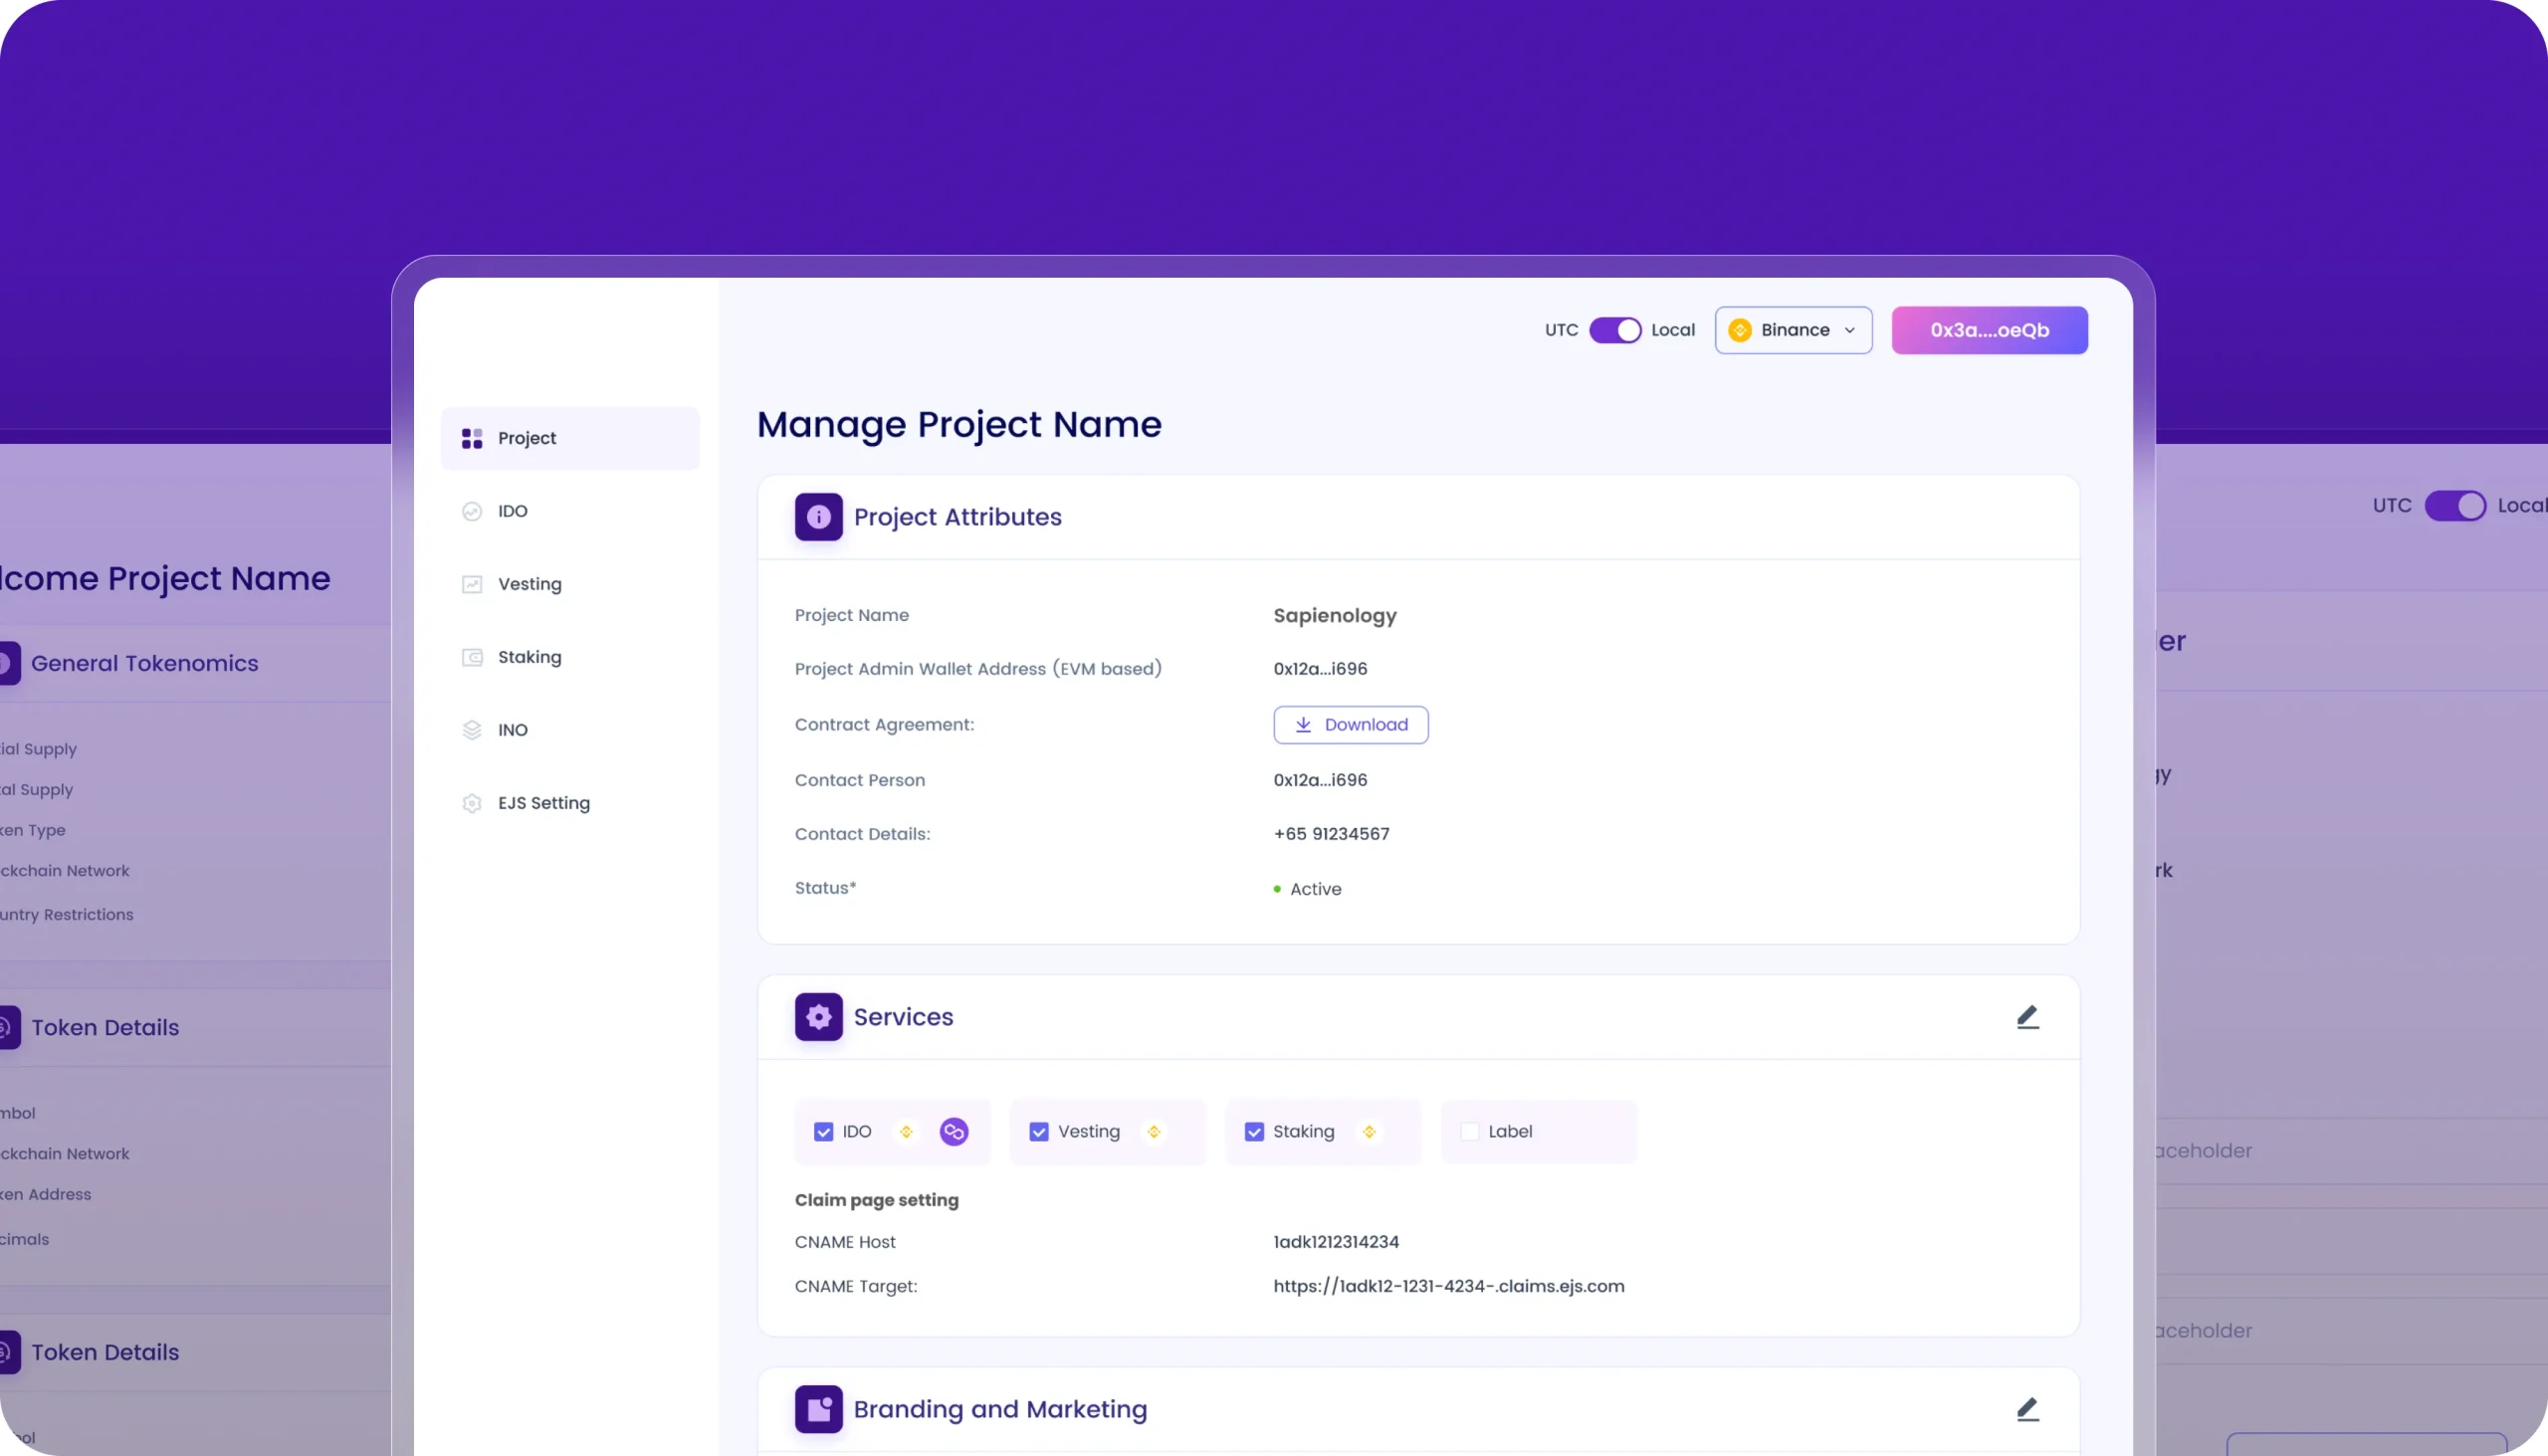The image size is (2548, 1456).
Task: Click the Project Attributes info icon
Action: tap(818, 517)
